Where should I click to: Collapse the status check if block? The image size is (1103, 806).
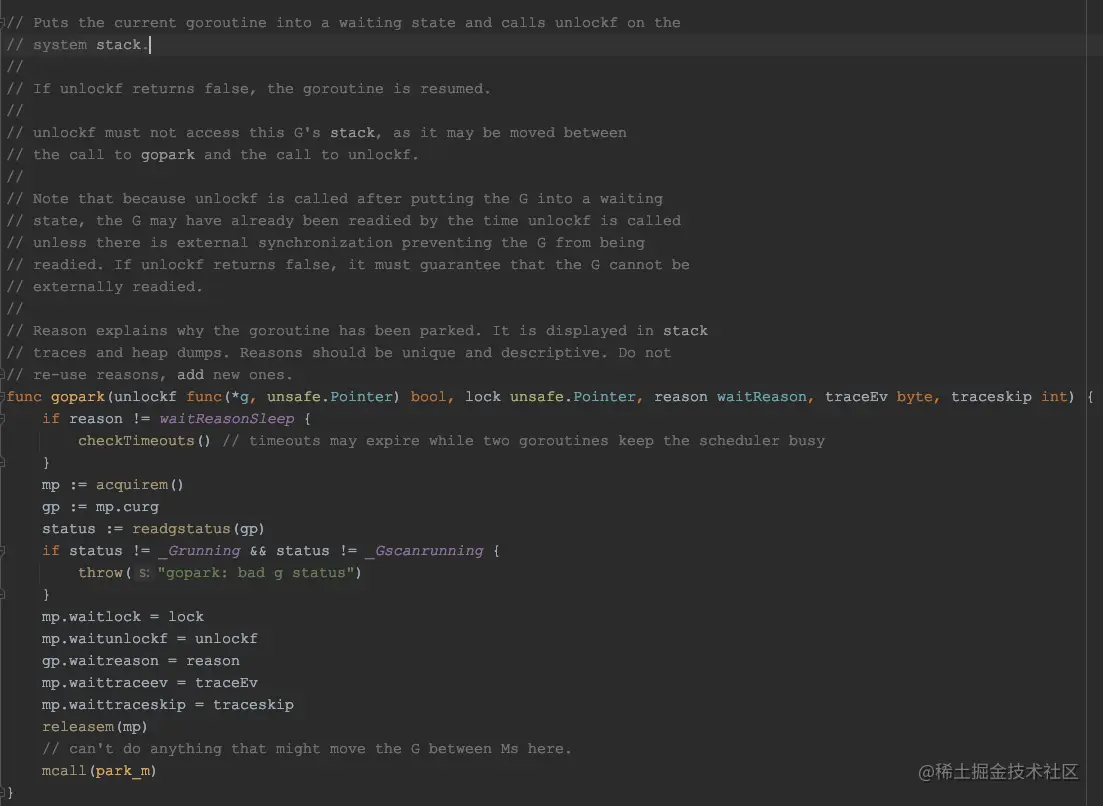click(5, 550)
